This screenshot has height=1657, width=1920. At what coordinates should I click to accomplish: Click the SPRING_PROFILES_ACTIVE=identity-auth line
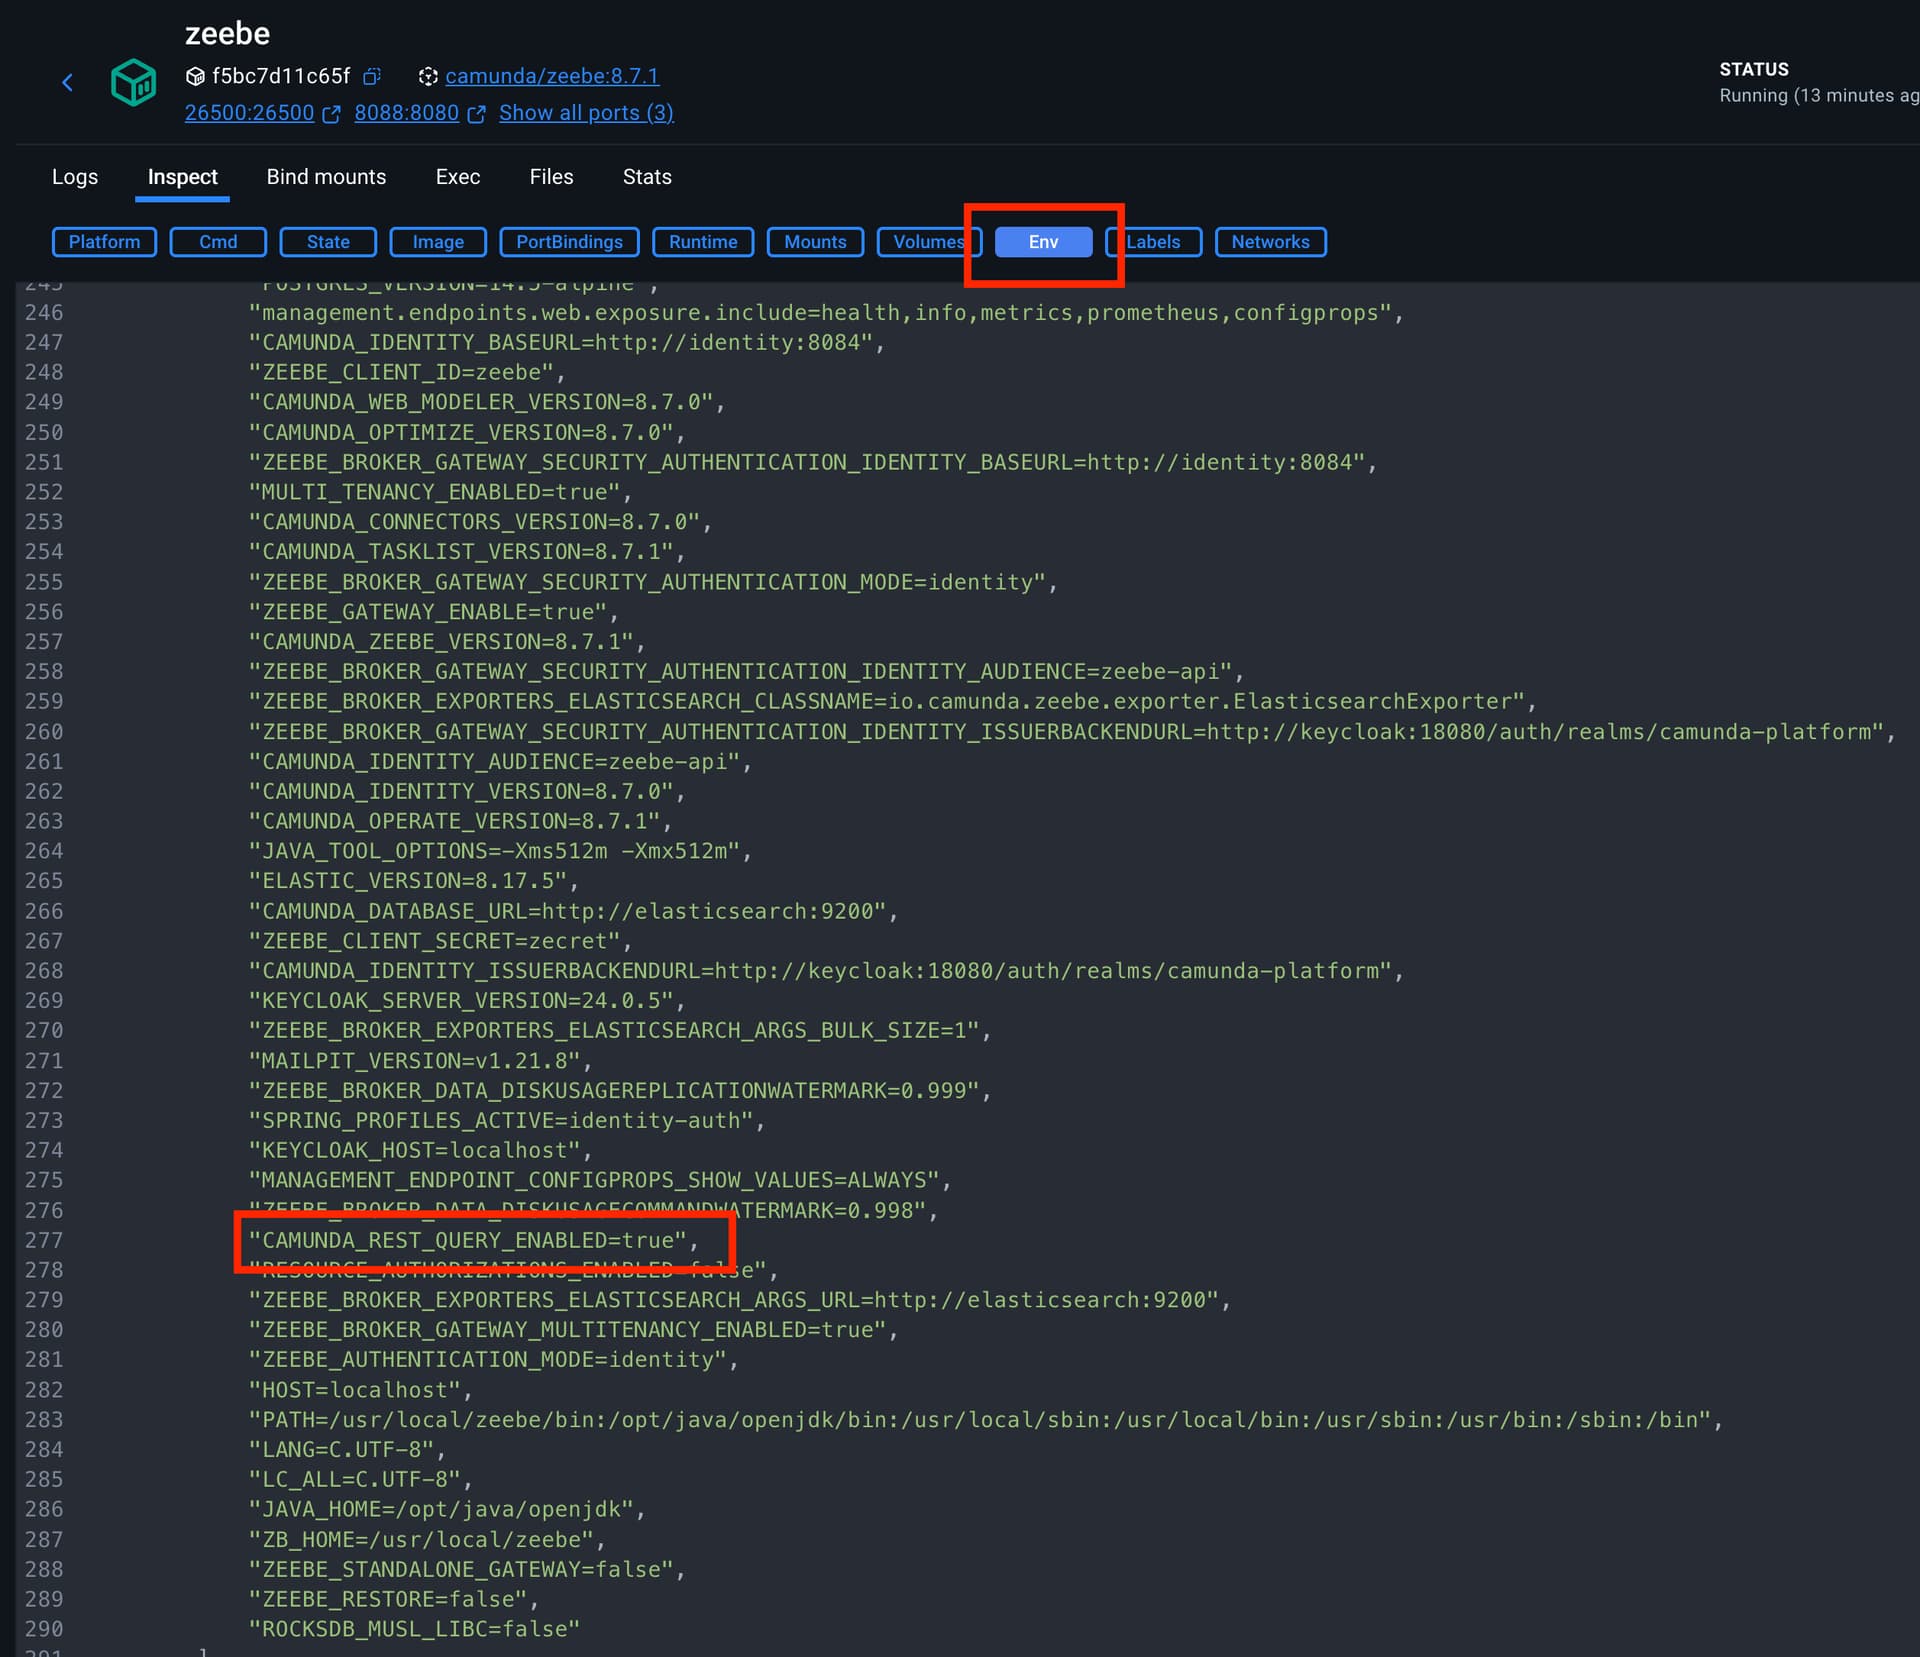point(507,1121)
